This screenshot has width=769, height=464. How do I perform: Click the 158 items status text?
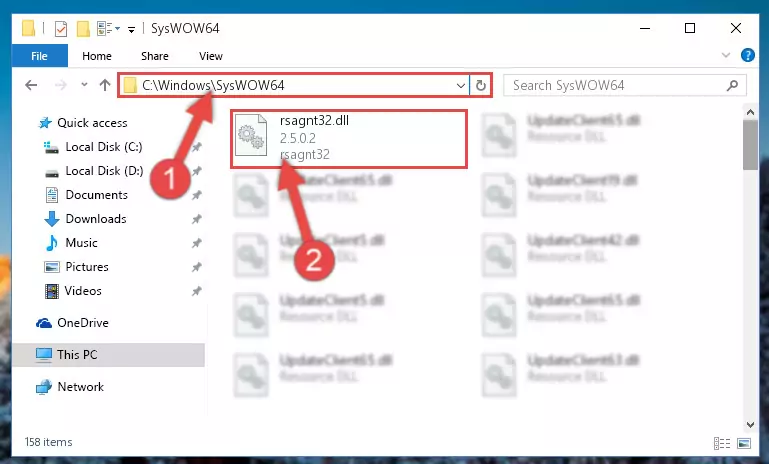(x=49, y=442)
